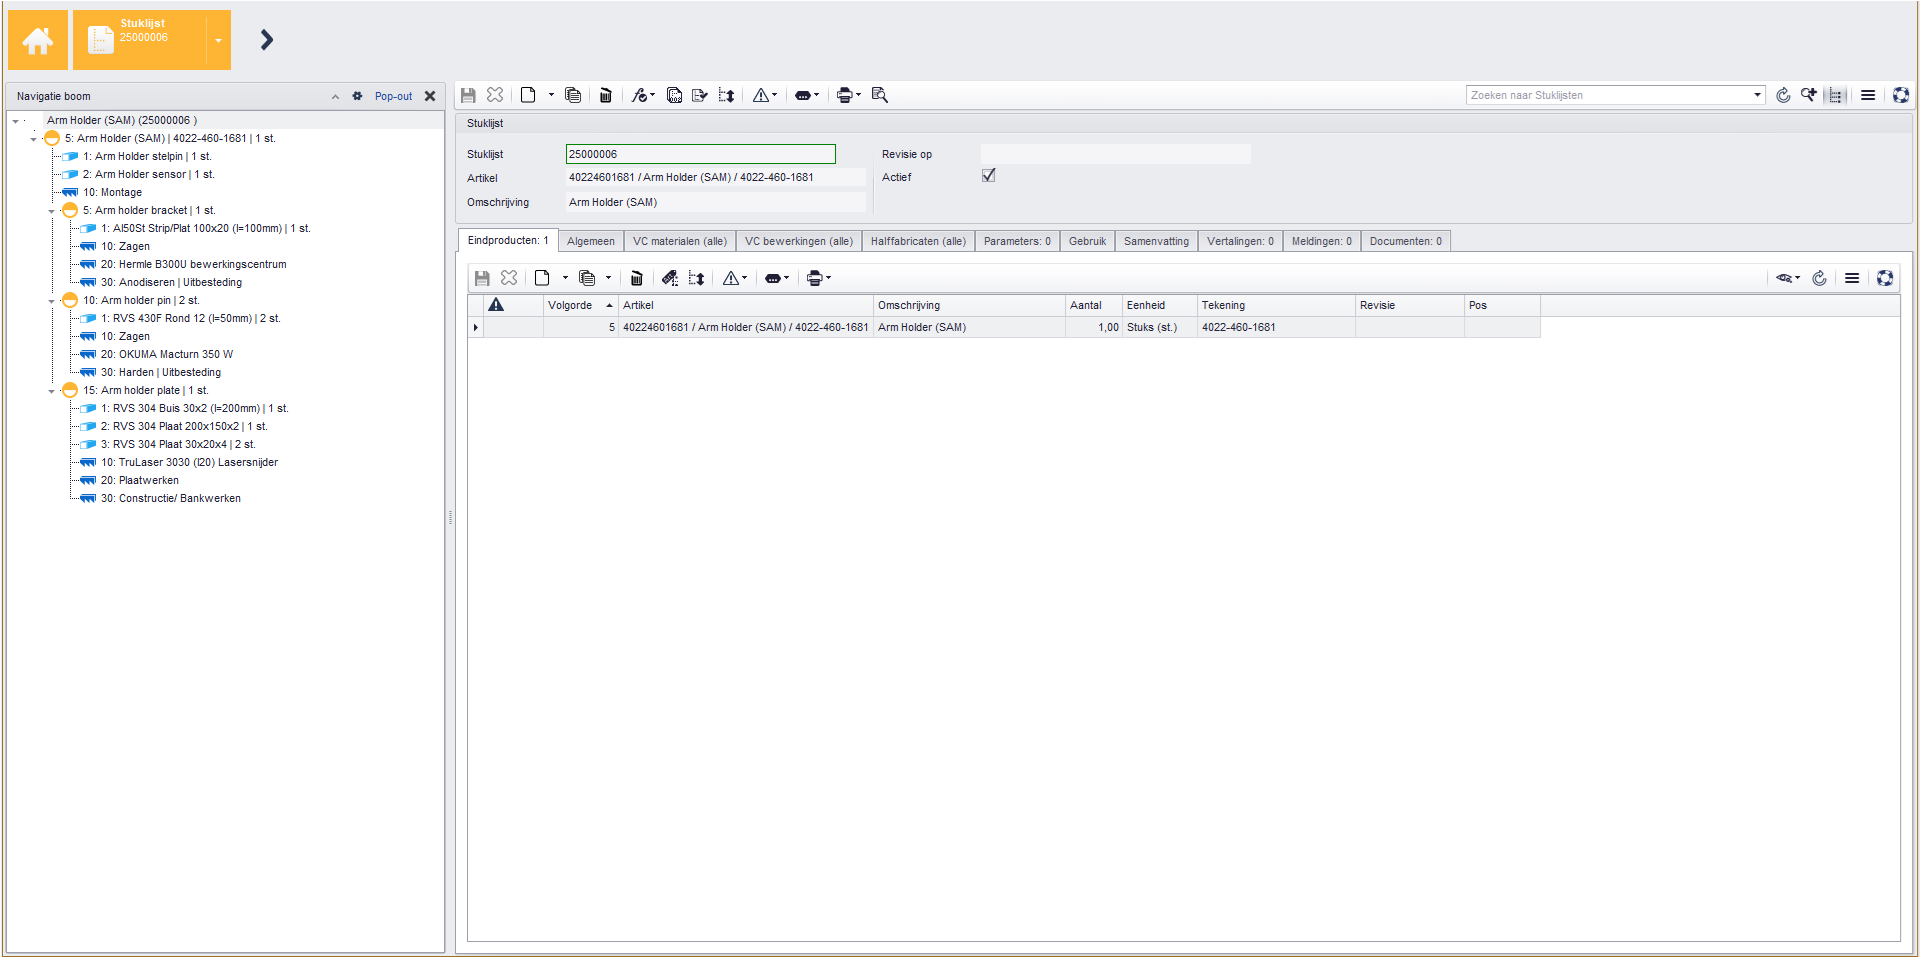Delete the Stuklijst via main trash icon
Screen dimensions: 1920x957
coord(605,95)
